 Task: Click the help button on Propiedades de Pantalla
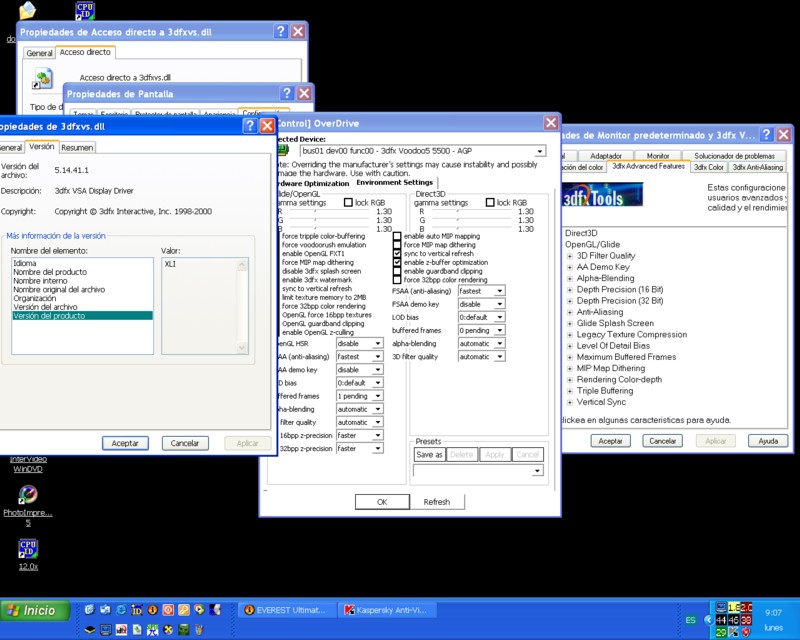point(287,93)
